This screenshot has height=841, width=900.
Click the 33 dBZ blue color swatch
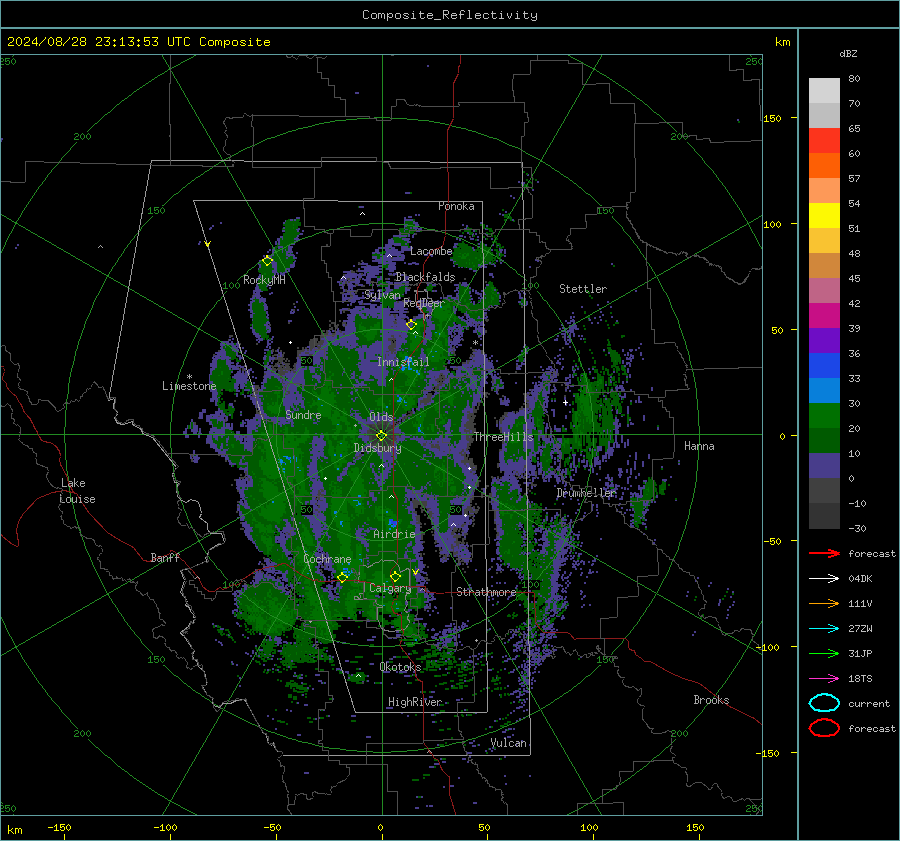click(824, 366)
